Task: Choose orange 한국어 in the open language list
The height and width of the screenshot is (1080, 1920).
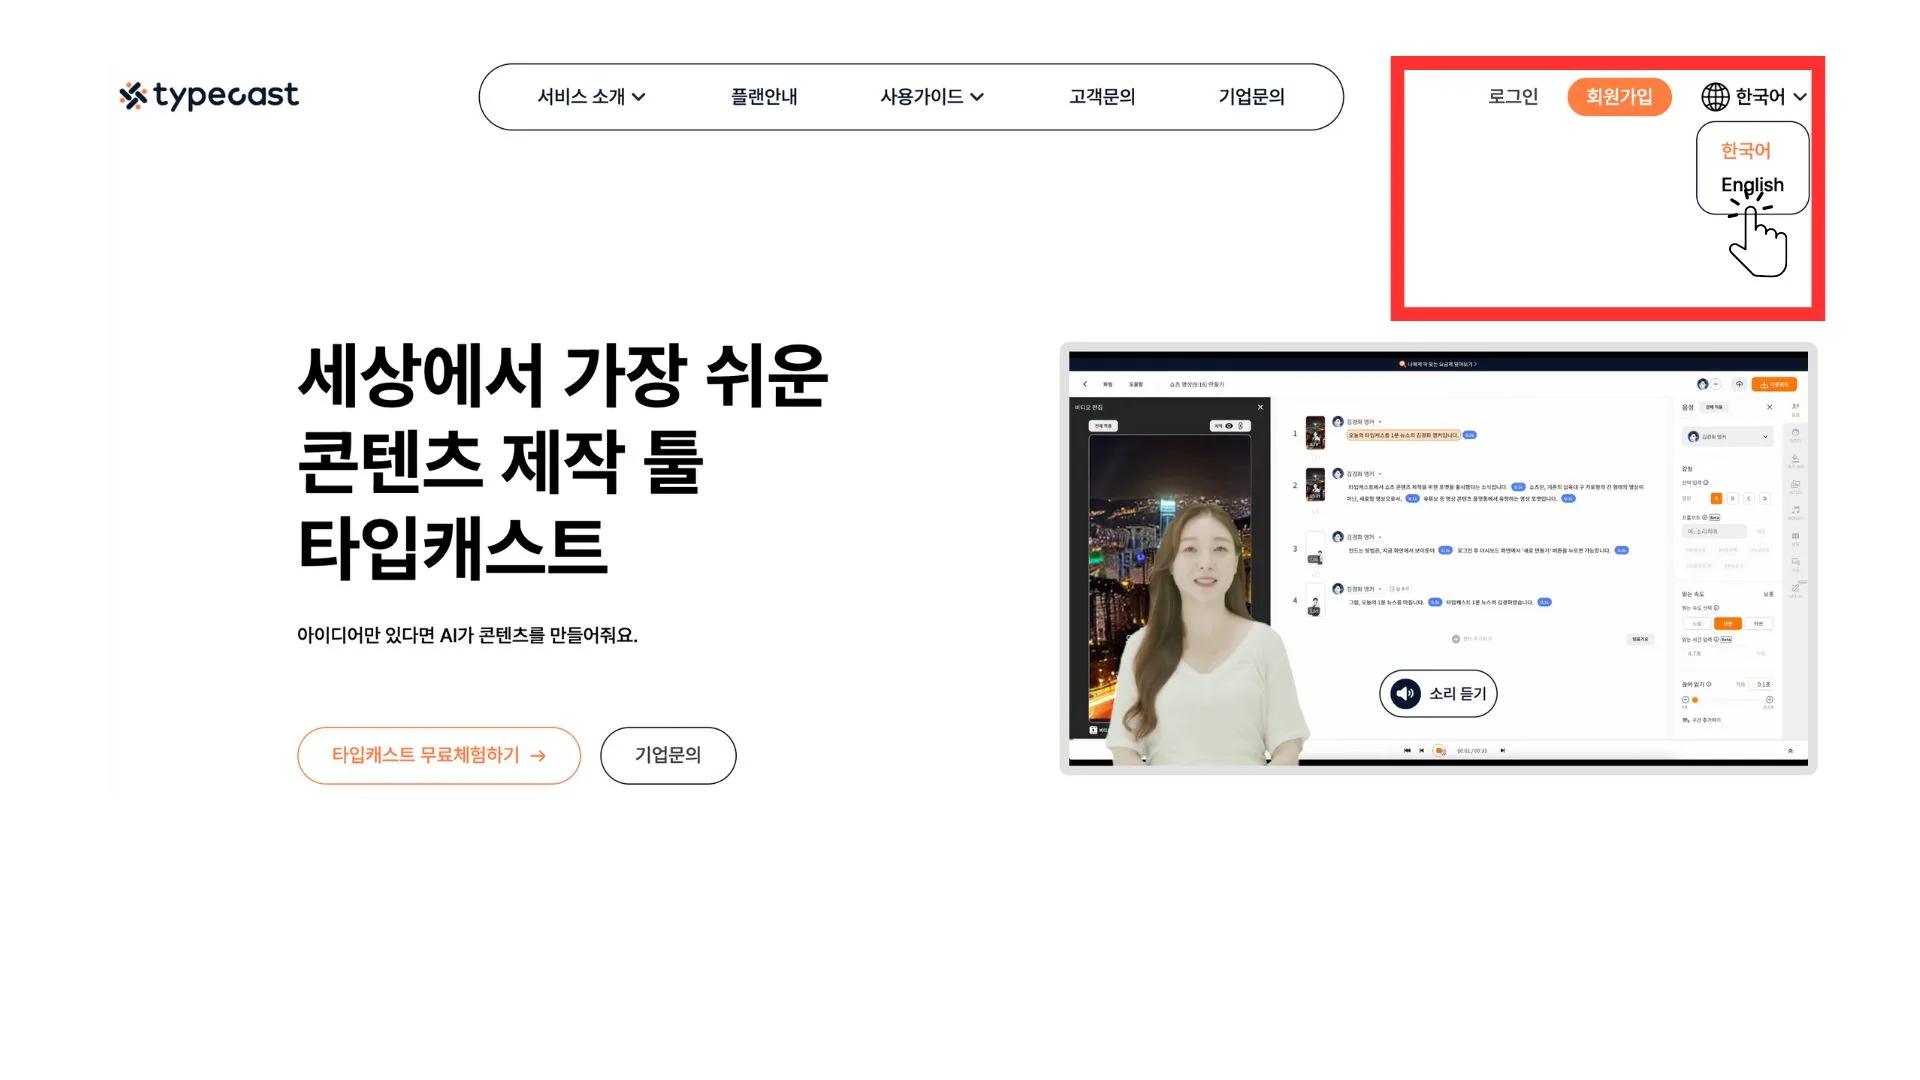Action: coord(1746,151)
